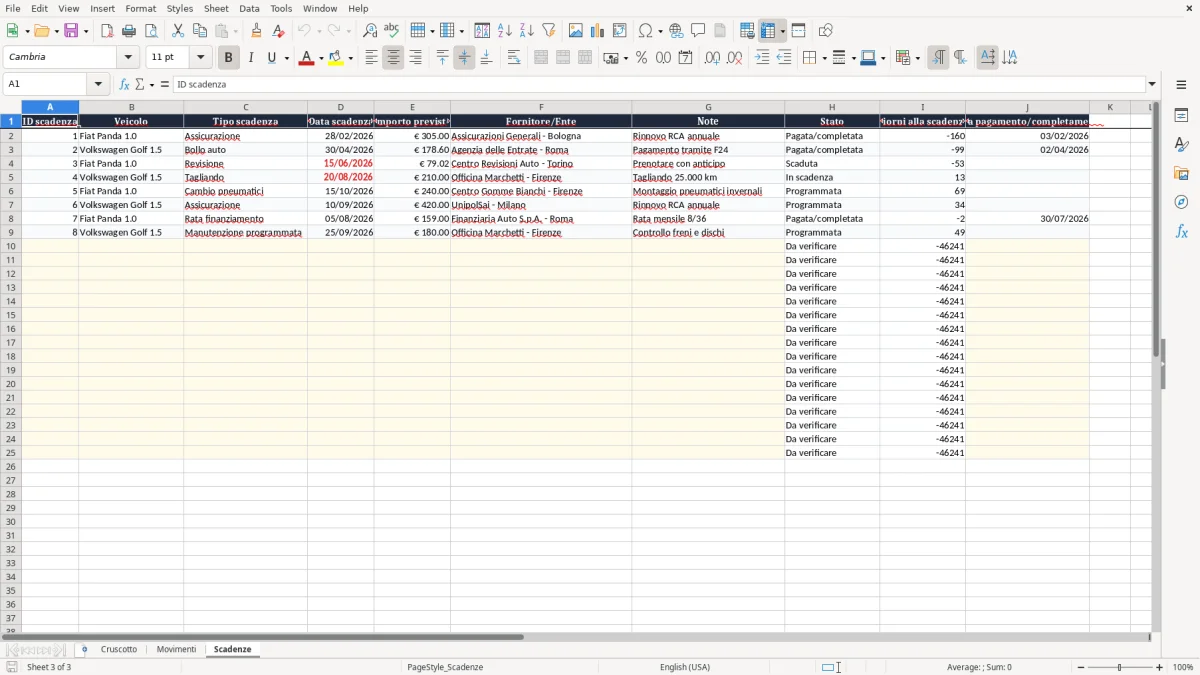The width and height of the screenshot is (1200, 675).
Task: Sort ascending A to Z
Action: [505, 31]
